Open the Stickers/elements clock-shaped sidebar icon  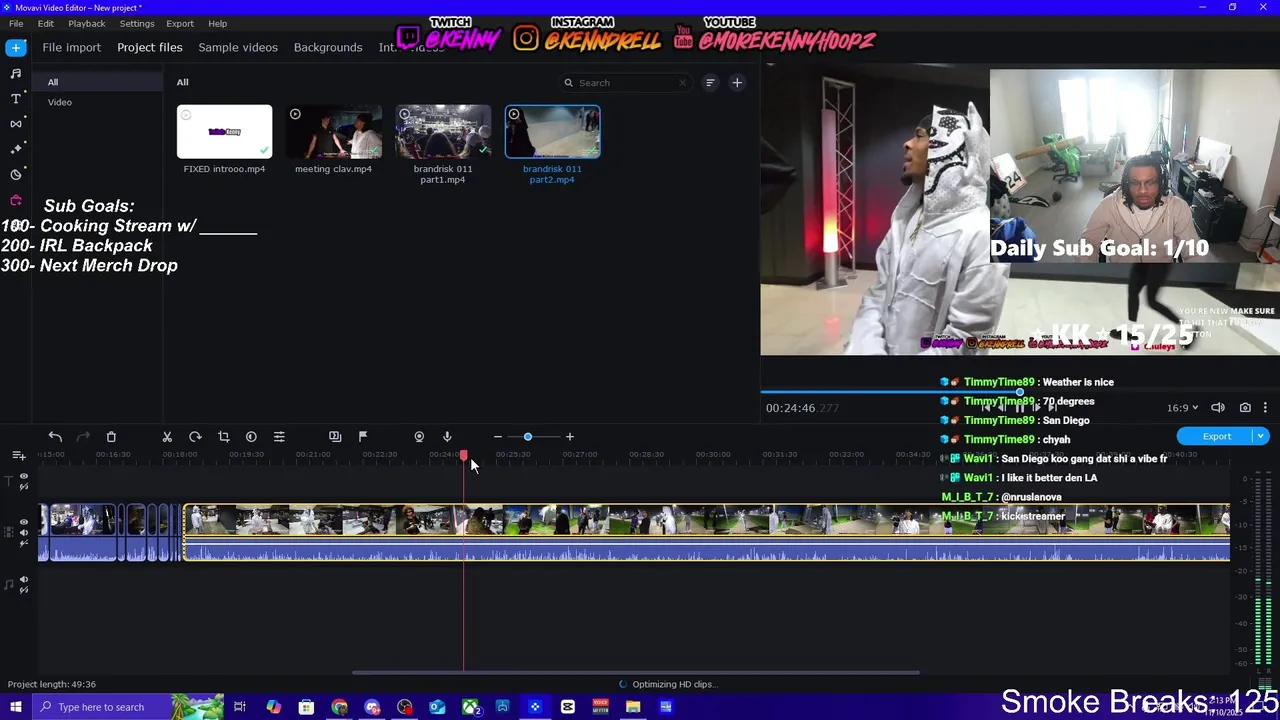click(x=16, y=174)
